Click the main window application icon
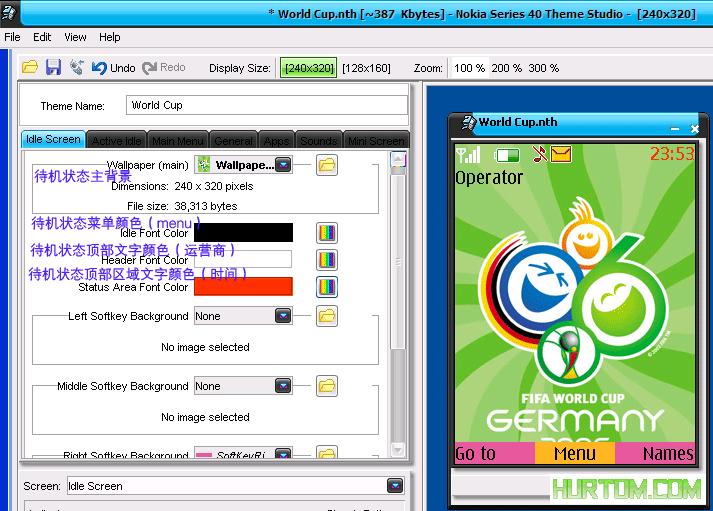 [9, 12]
